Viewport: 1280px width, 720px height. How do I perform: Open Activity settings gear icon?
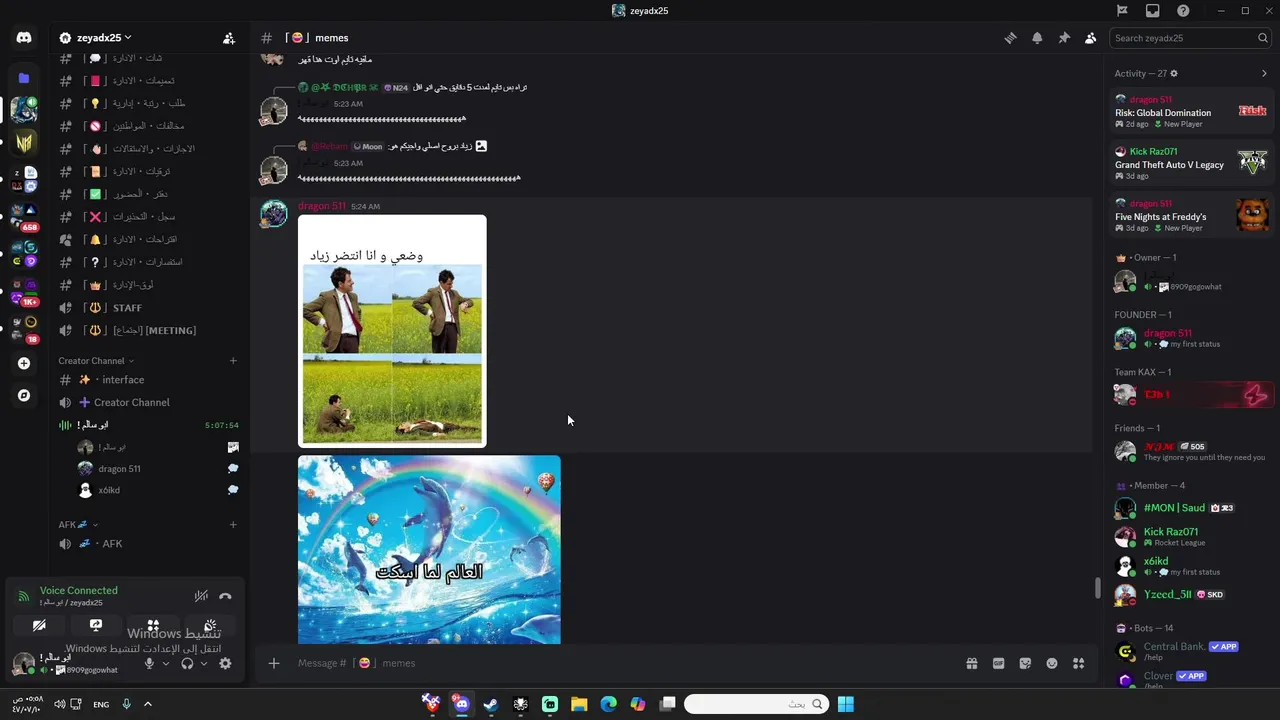tap(1174, 73)
